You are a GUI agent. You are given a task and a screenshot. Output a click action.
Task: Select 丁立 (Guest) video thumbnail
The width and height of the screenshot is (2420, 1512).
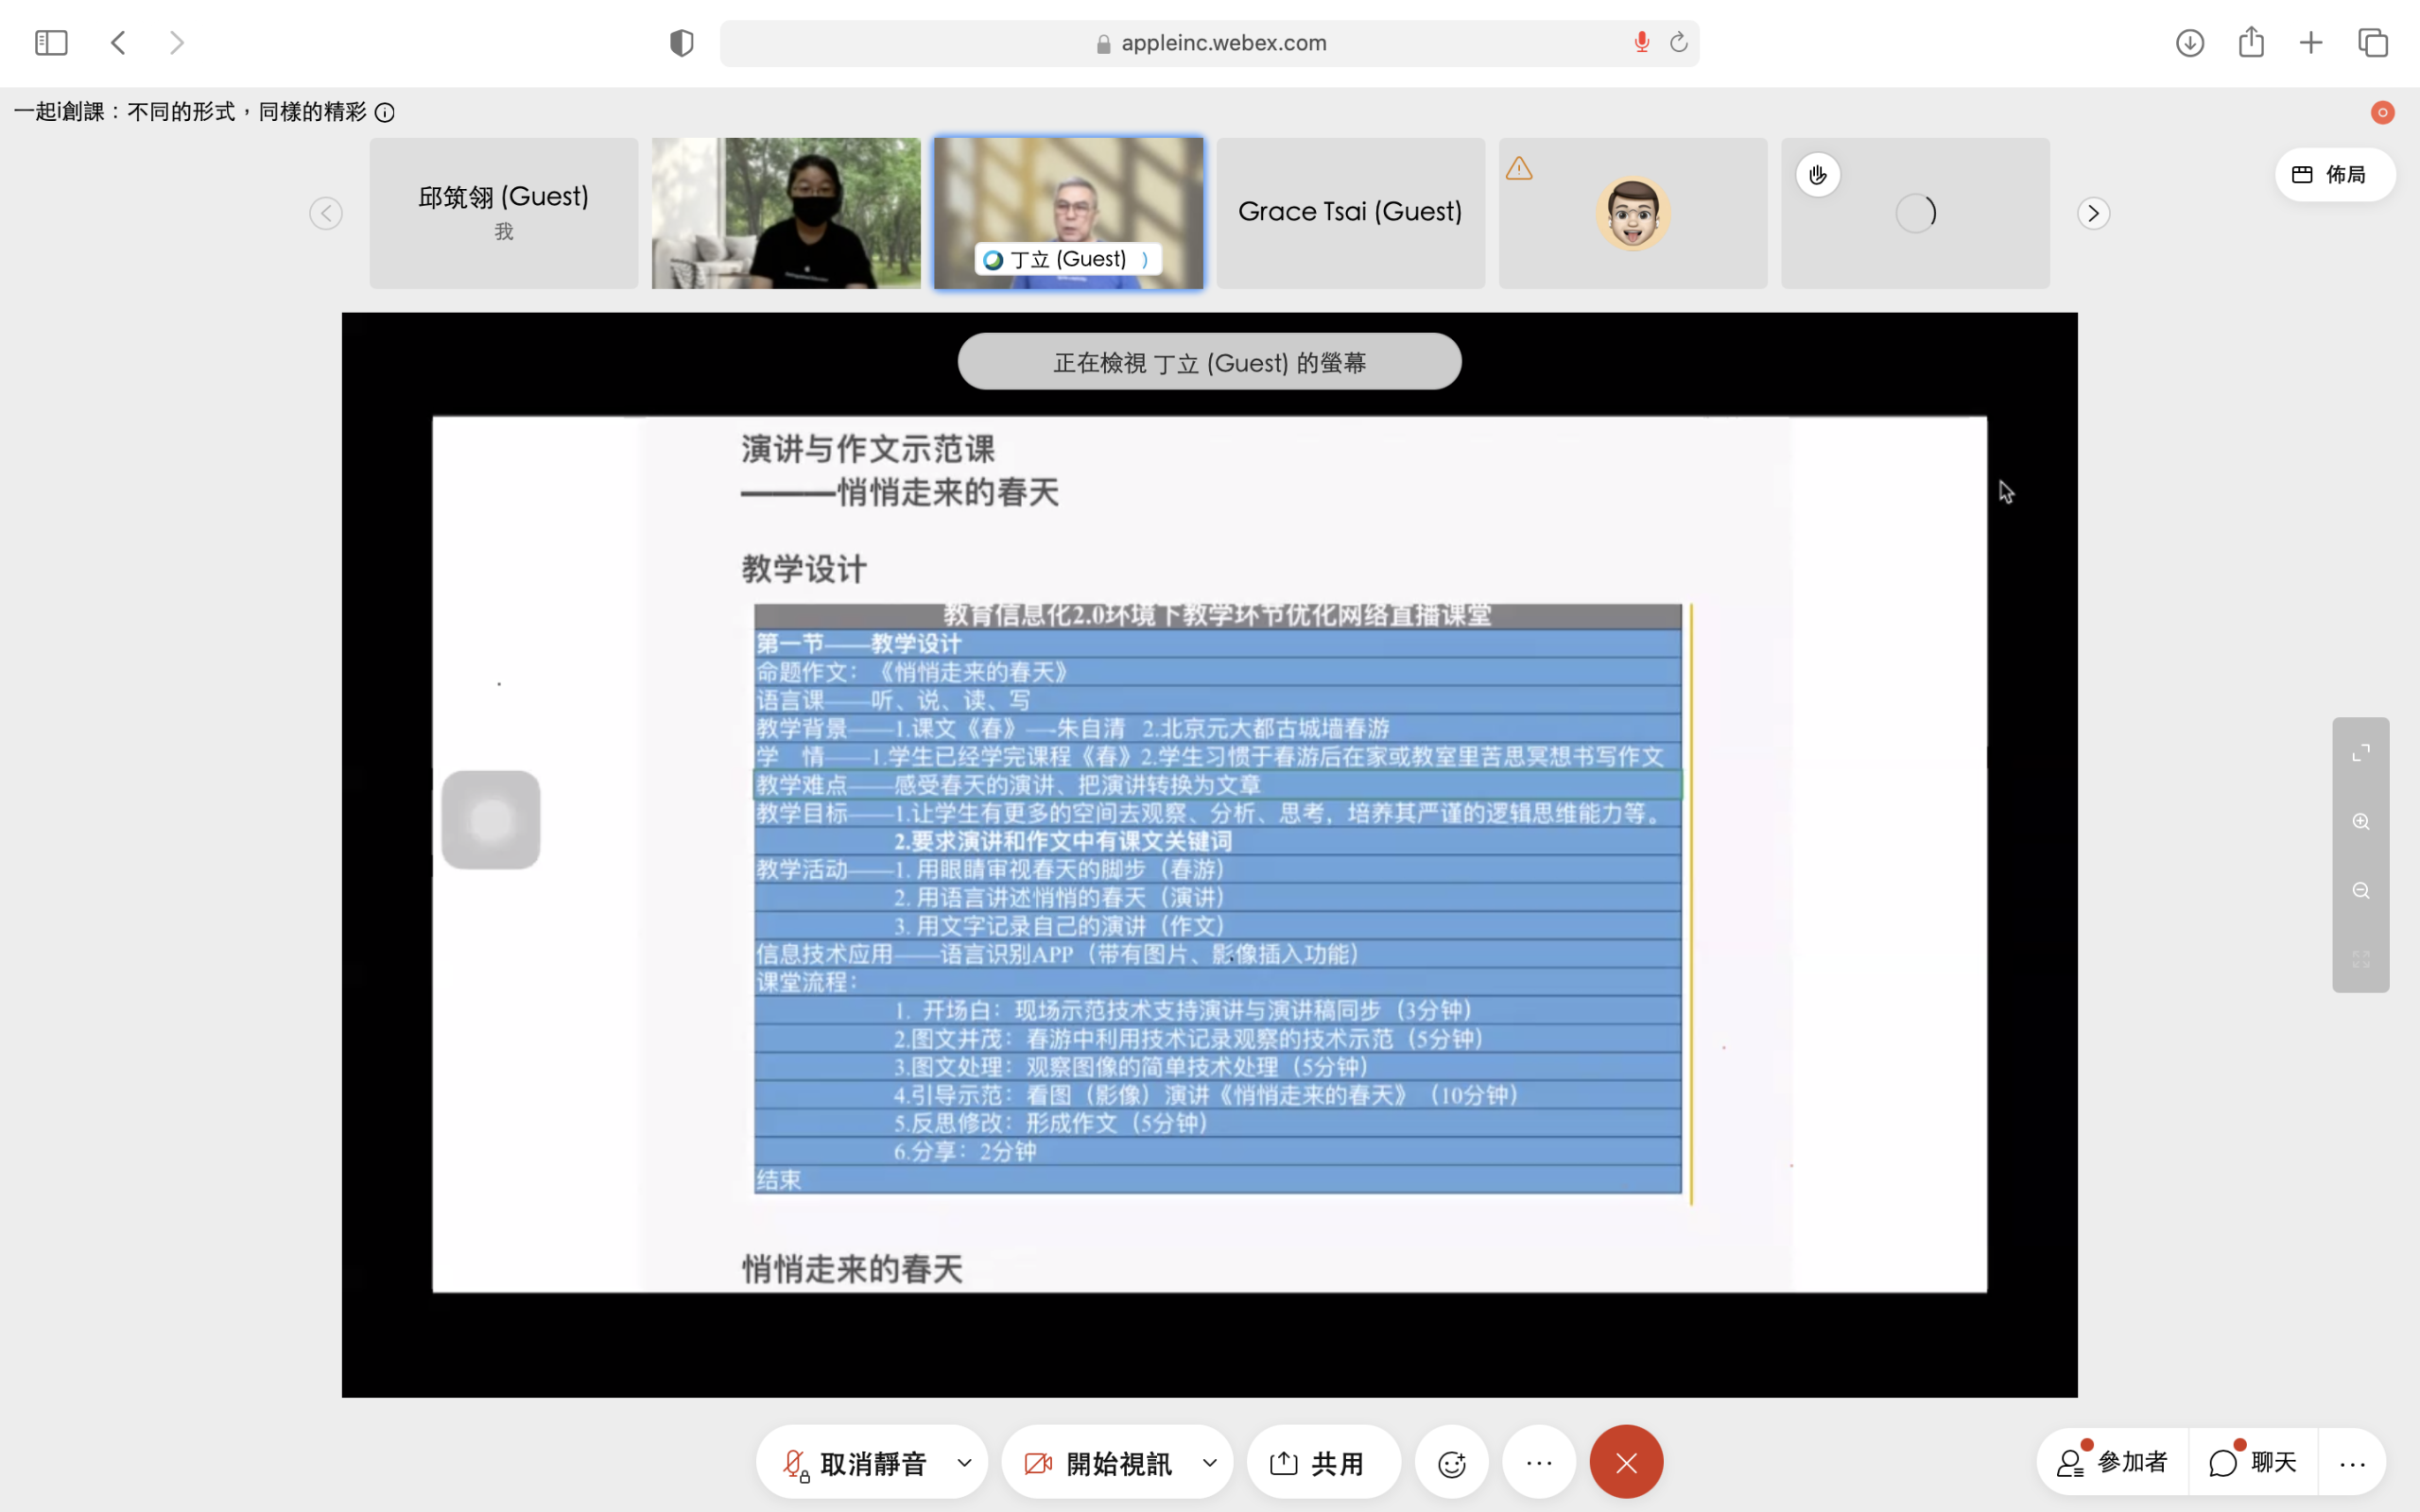pyautogui.click(x=1068, y=213)
